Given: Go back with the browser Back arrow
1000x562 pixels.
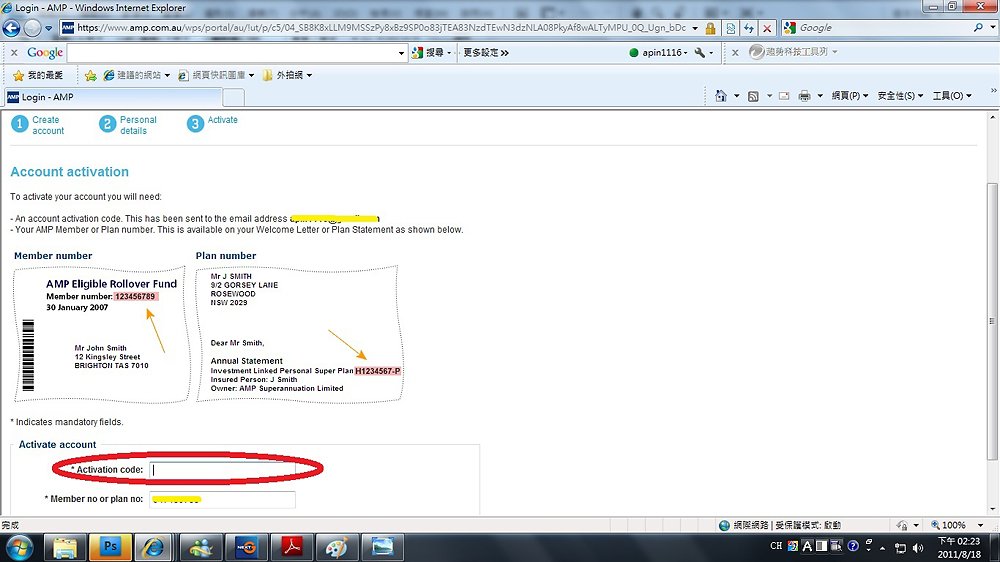Looking at the screenshot, I should click(x=11, y=28).
